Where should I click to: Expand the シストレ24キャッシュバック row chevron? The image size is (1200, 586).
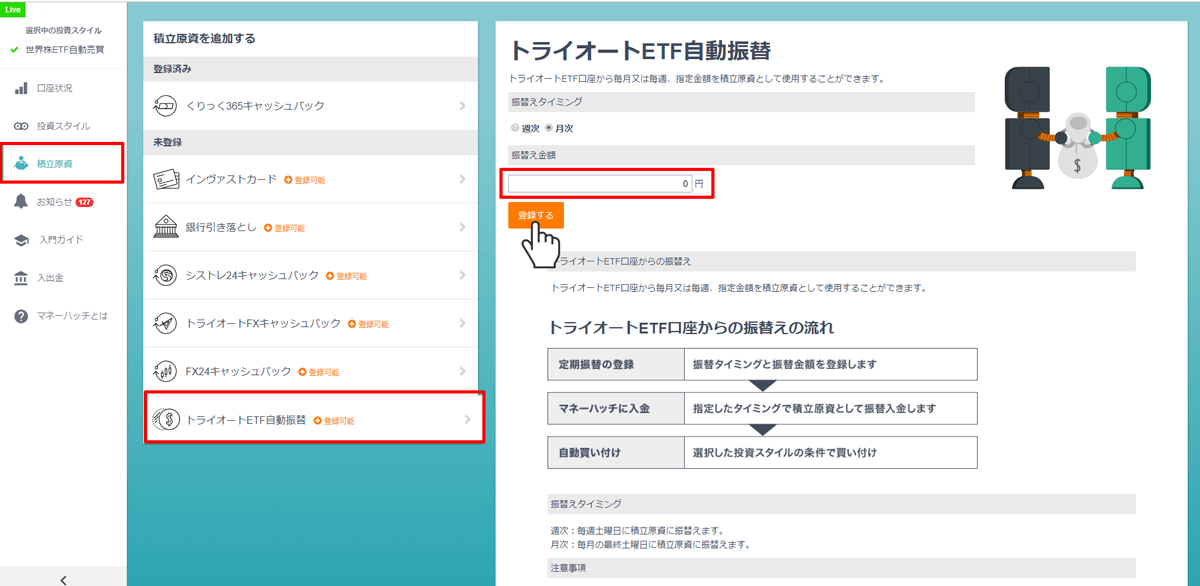click(463, 275)
